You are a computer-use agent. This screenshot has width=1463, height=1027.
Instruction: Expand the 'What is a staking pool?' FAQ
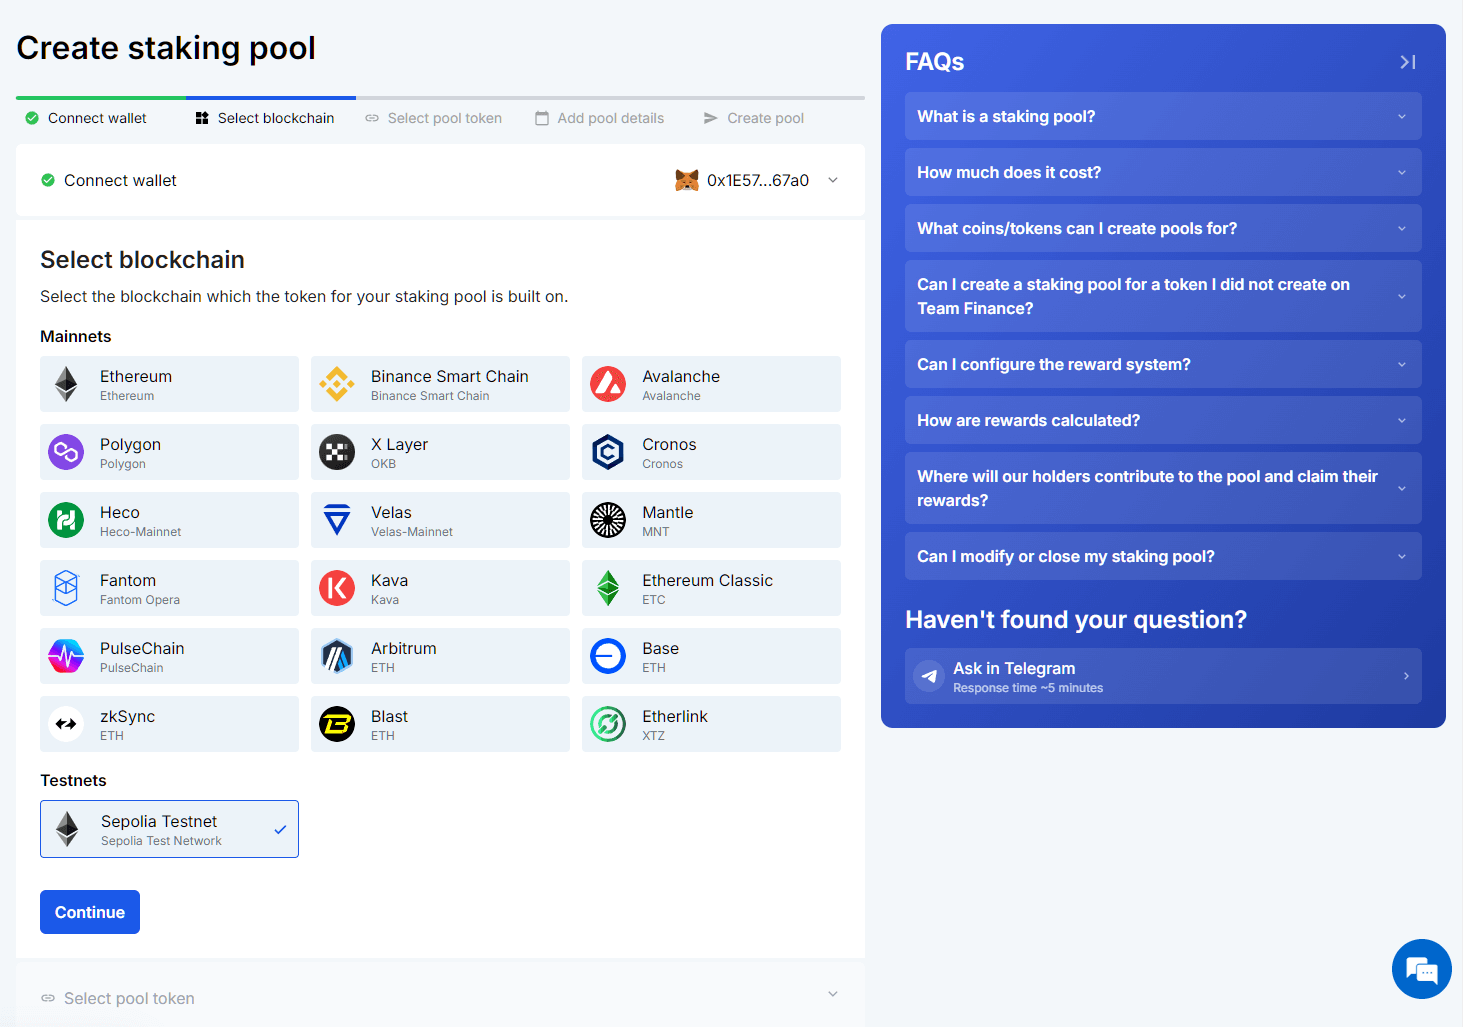coord(1163,116)
